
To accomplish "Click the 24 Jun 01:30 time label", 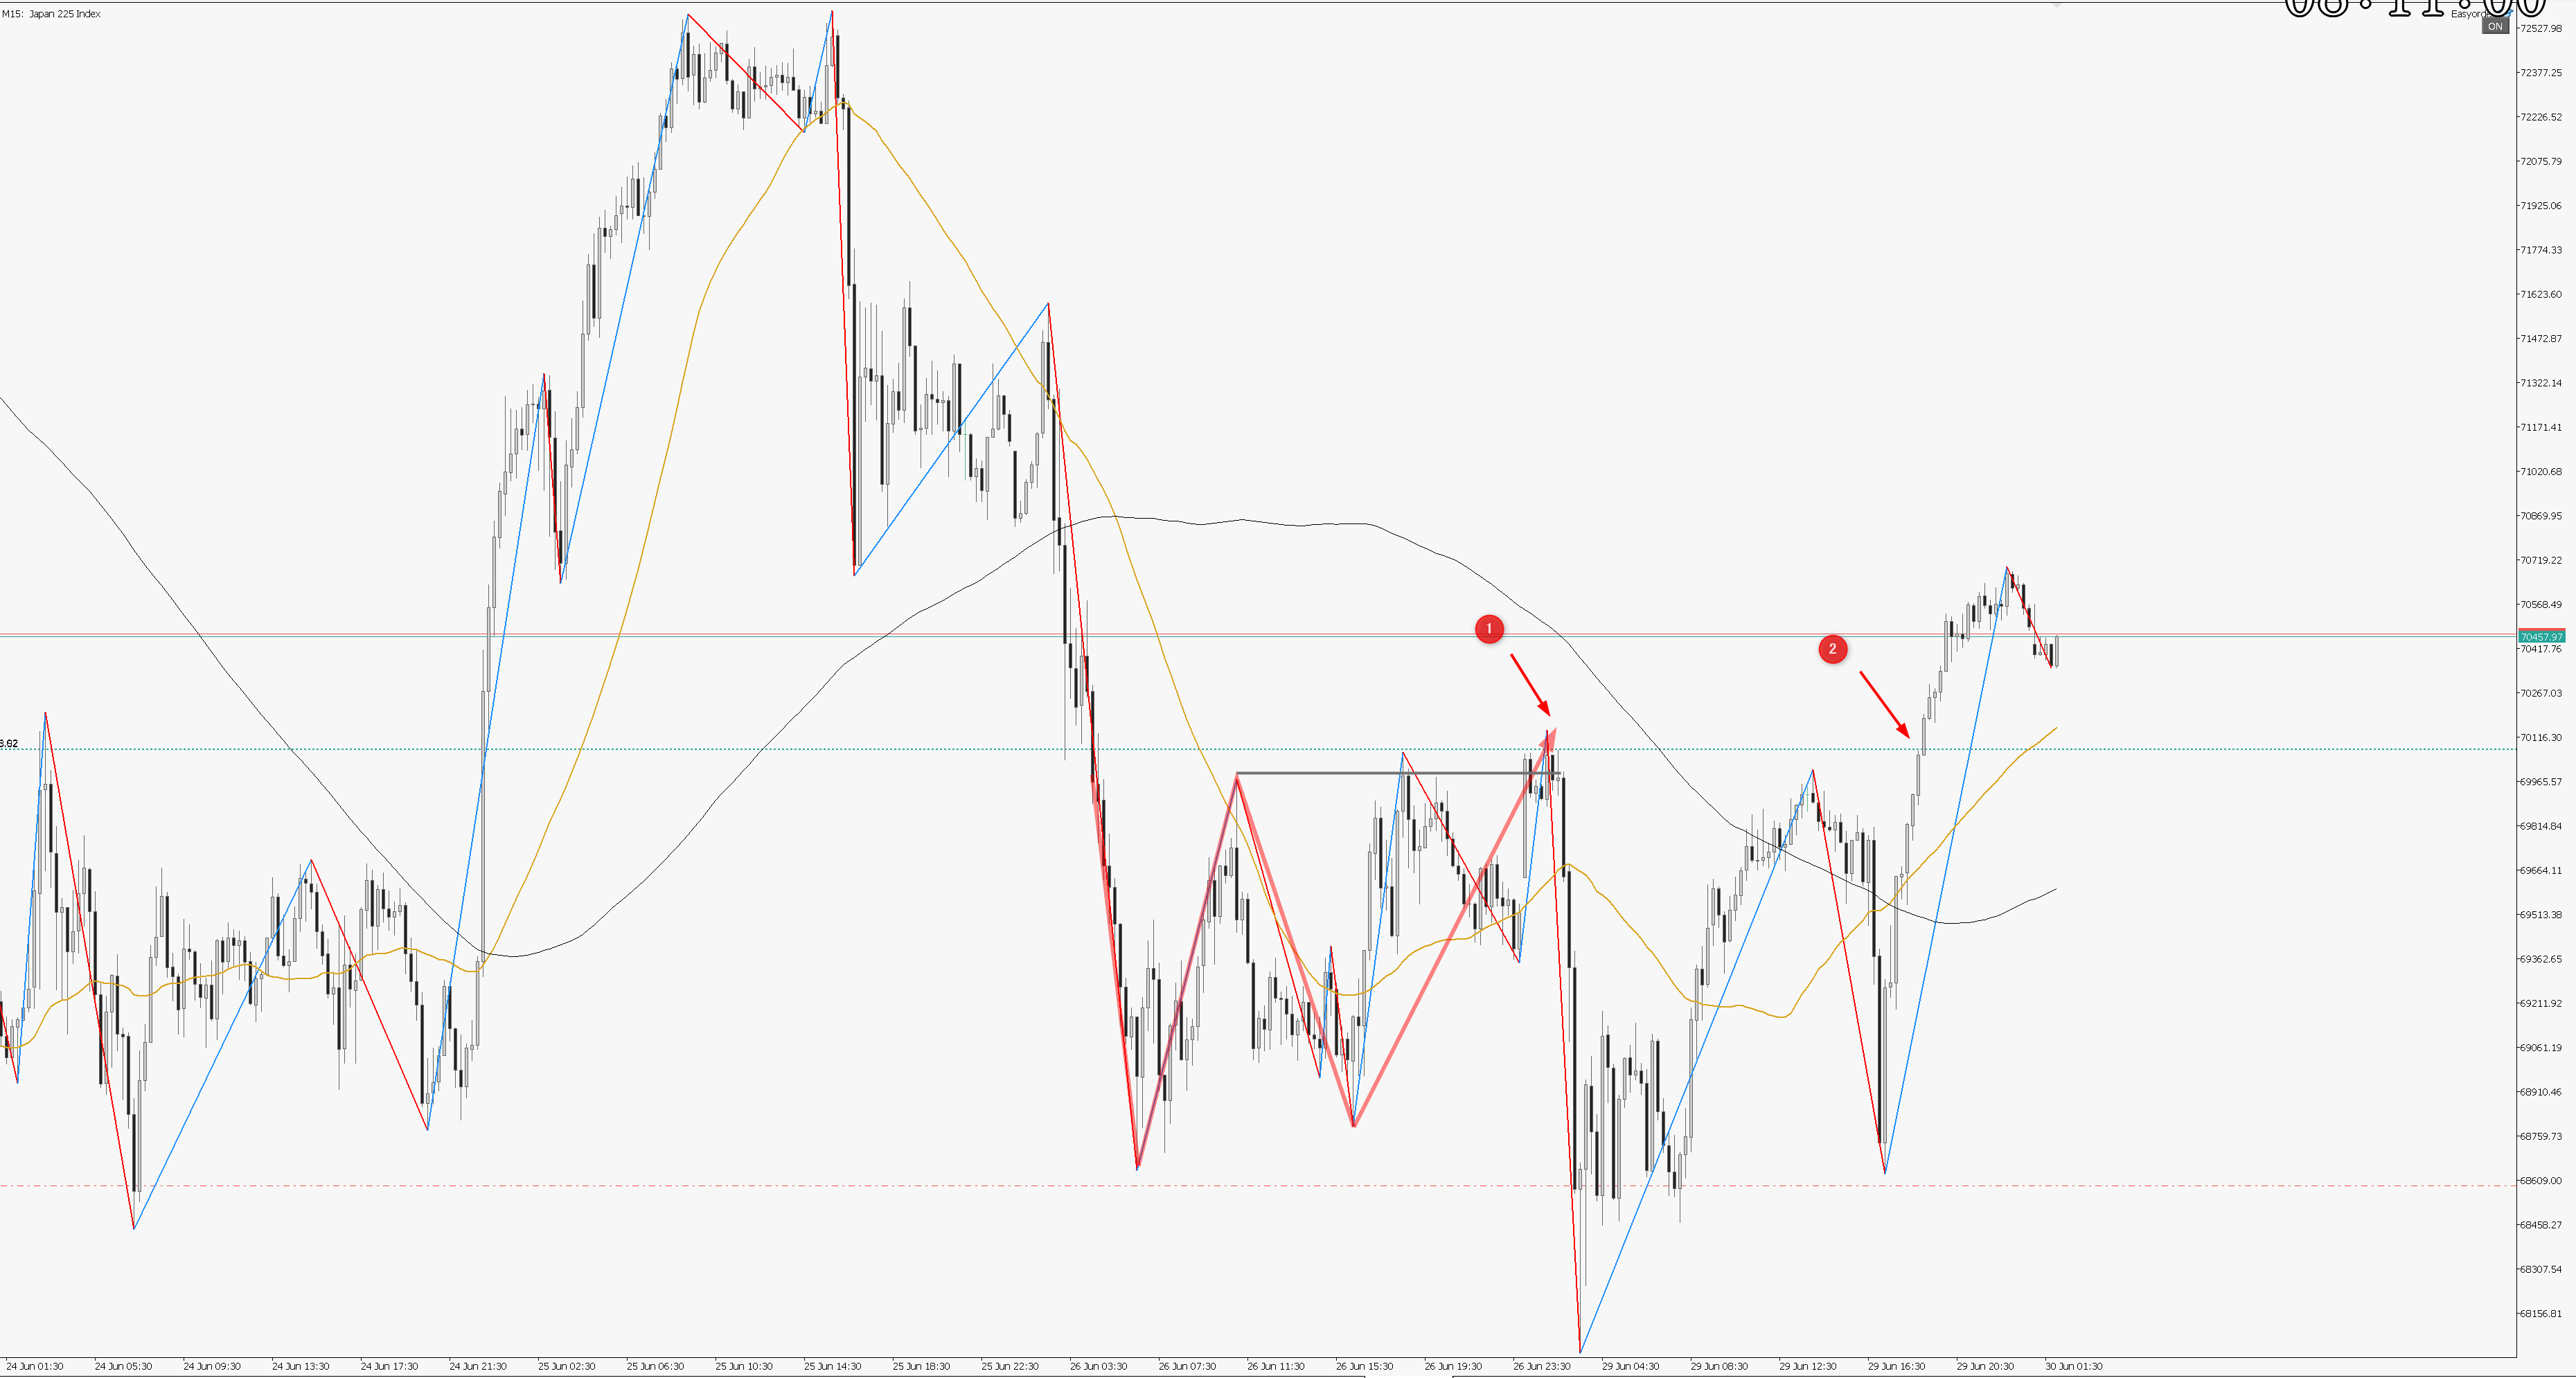I will pyautogui.click(x=35, y=1366).
